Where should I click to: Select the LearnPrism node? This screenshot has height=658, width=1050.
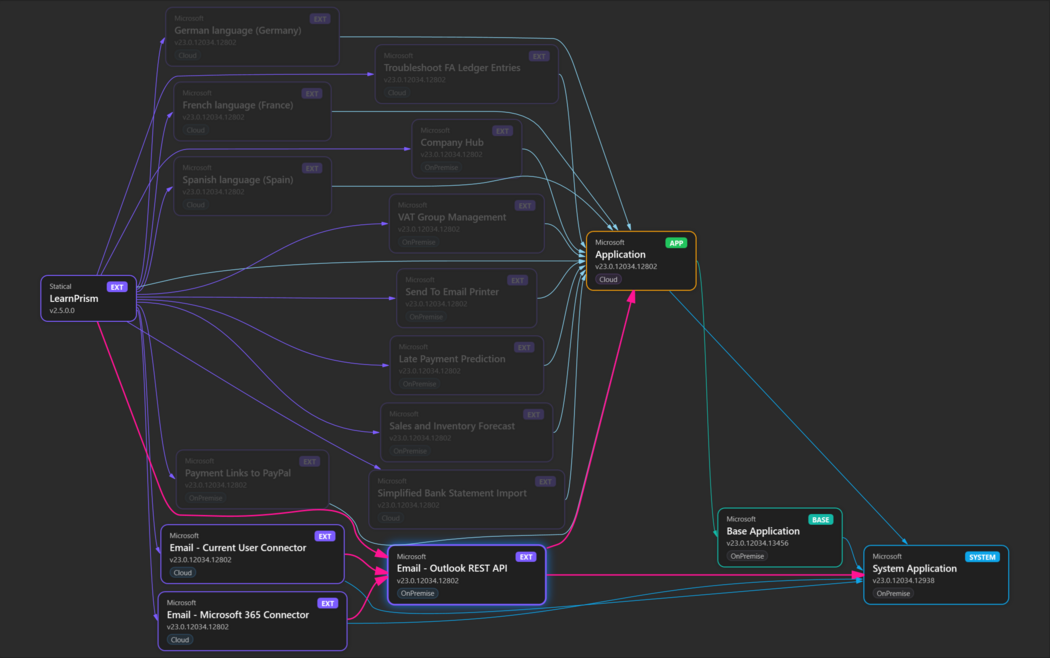coord(89,299)
